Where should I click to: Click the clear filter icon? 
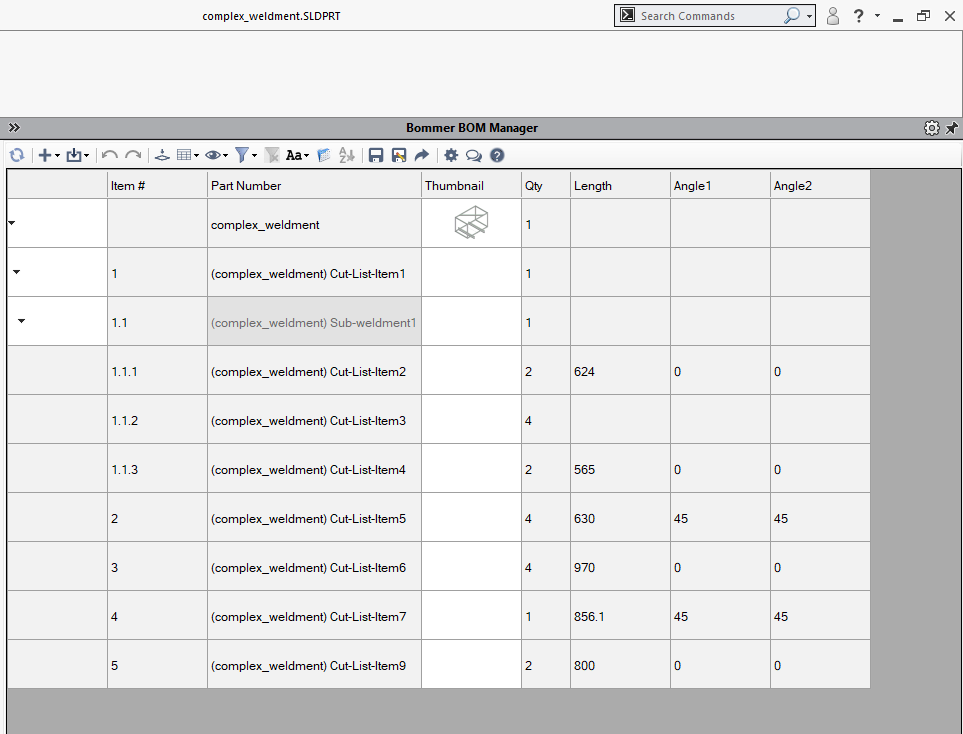click(272, 155)
